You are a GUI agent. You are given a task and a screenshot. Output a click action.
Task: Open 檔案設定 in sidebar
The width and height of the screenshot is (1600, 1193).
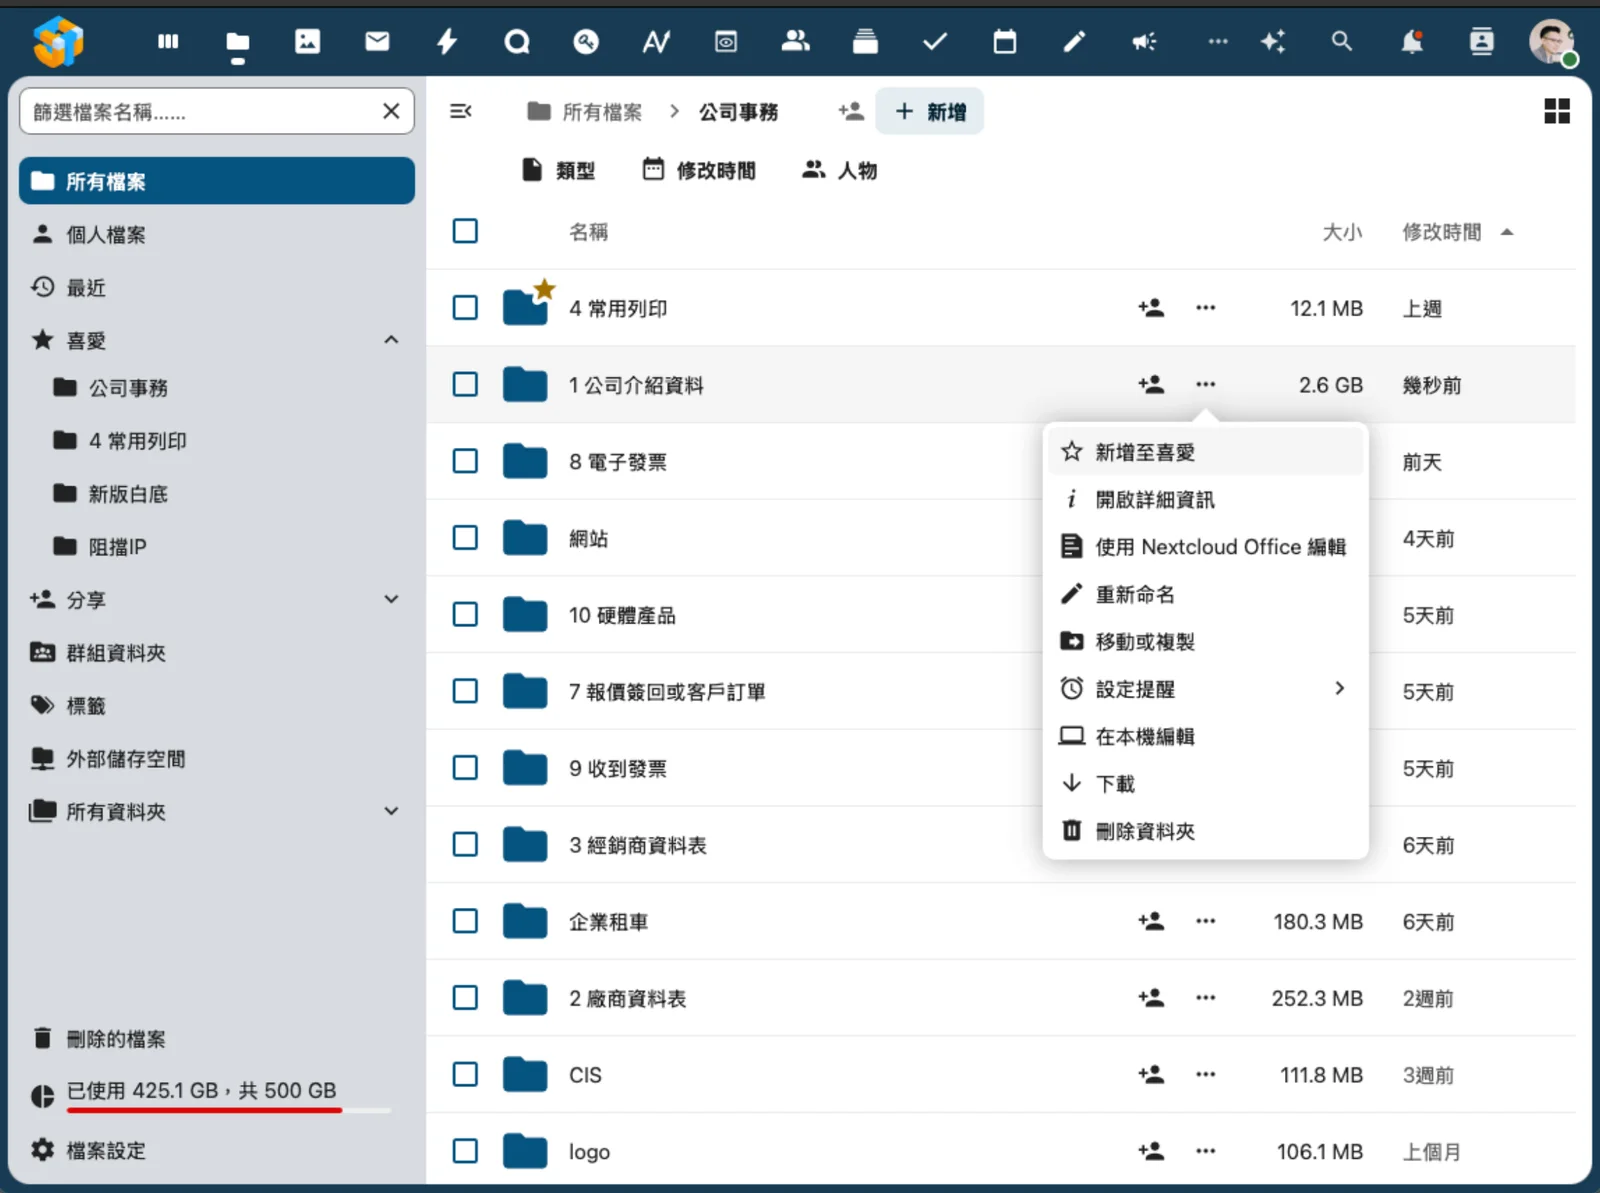[217, 1150]
